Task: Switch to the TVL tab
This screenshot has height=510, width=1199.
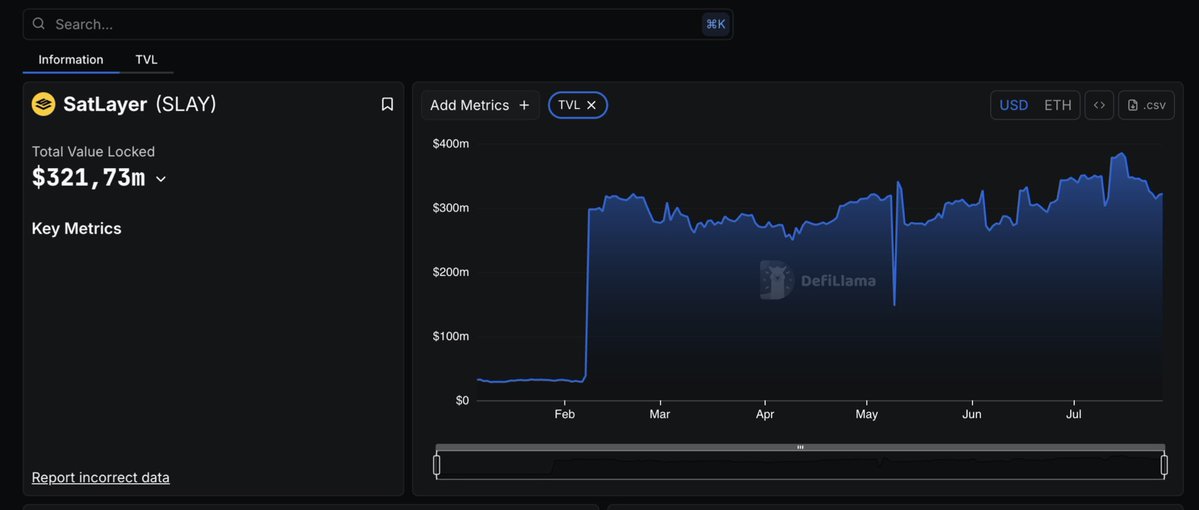Action: coord(146,60)
